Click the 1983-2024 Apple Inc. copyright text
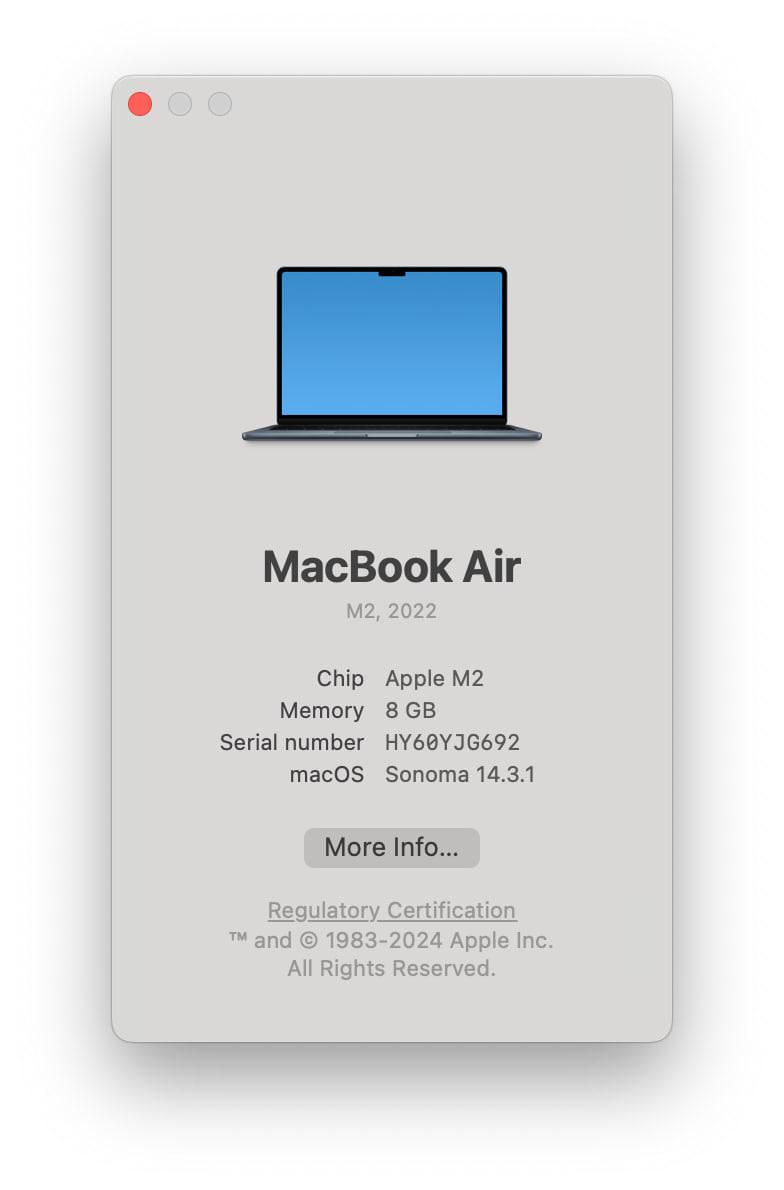 tap(391, 940)
